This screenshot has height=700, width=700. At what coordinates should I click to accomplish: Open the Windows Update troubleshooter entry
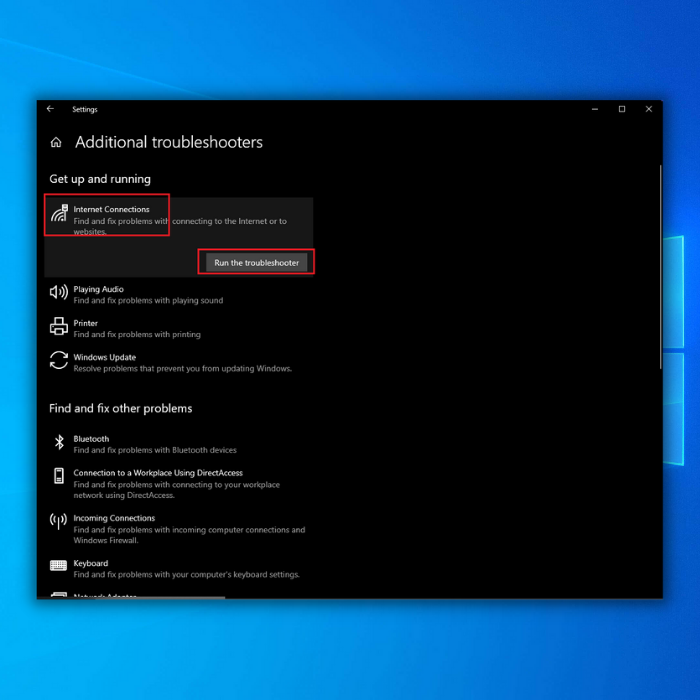coord(179,362)
